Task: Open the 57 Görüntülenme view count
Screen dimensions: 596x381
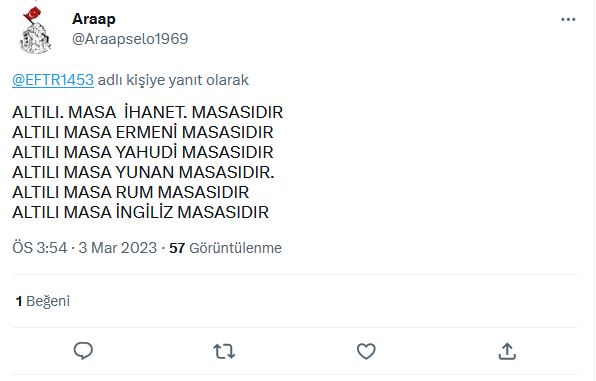Action: [225, 248]
